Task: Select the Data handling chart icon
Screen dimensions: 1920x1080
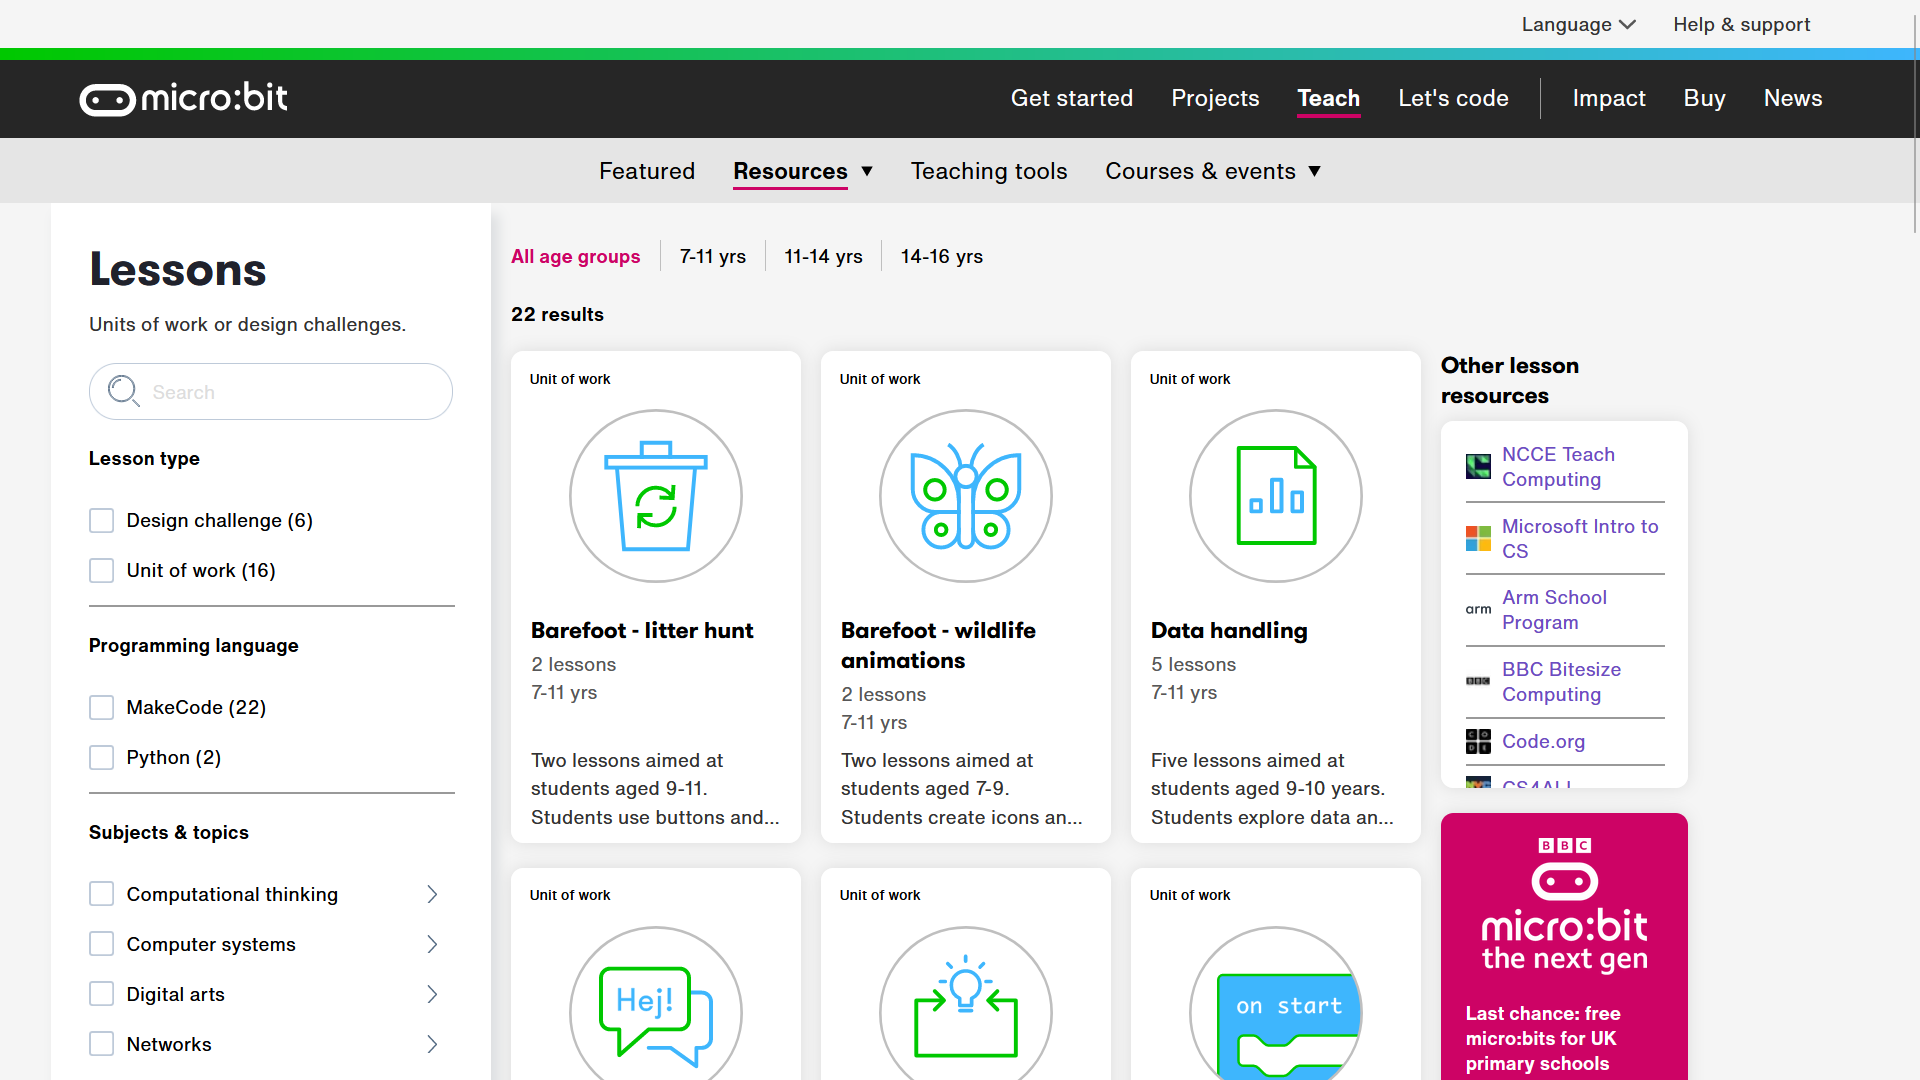Action: [x=1275, y=495]
